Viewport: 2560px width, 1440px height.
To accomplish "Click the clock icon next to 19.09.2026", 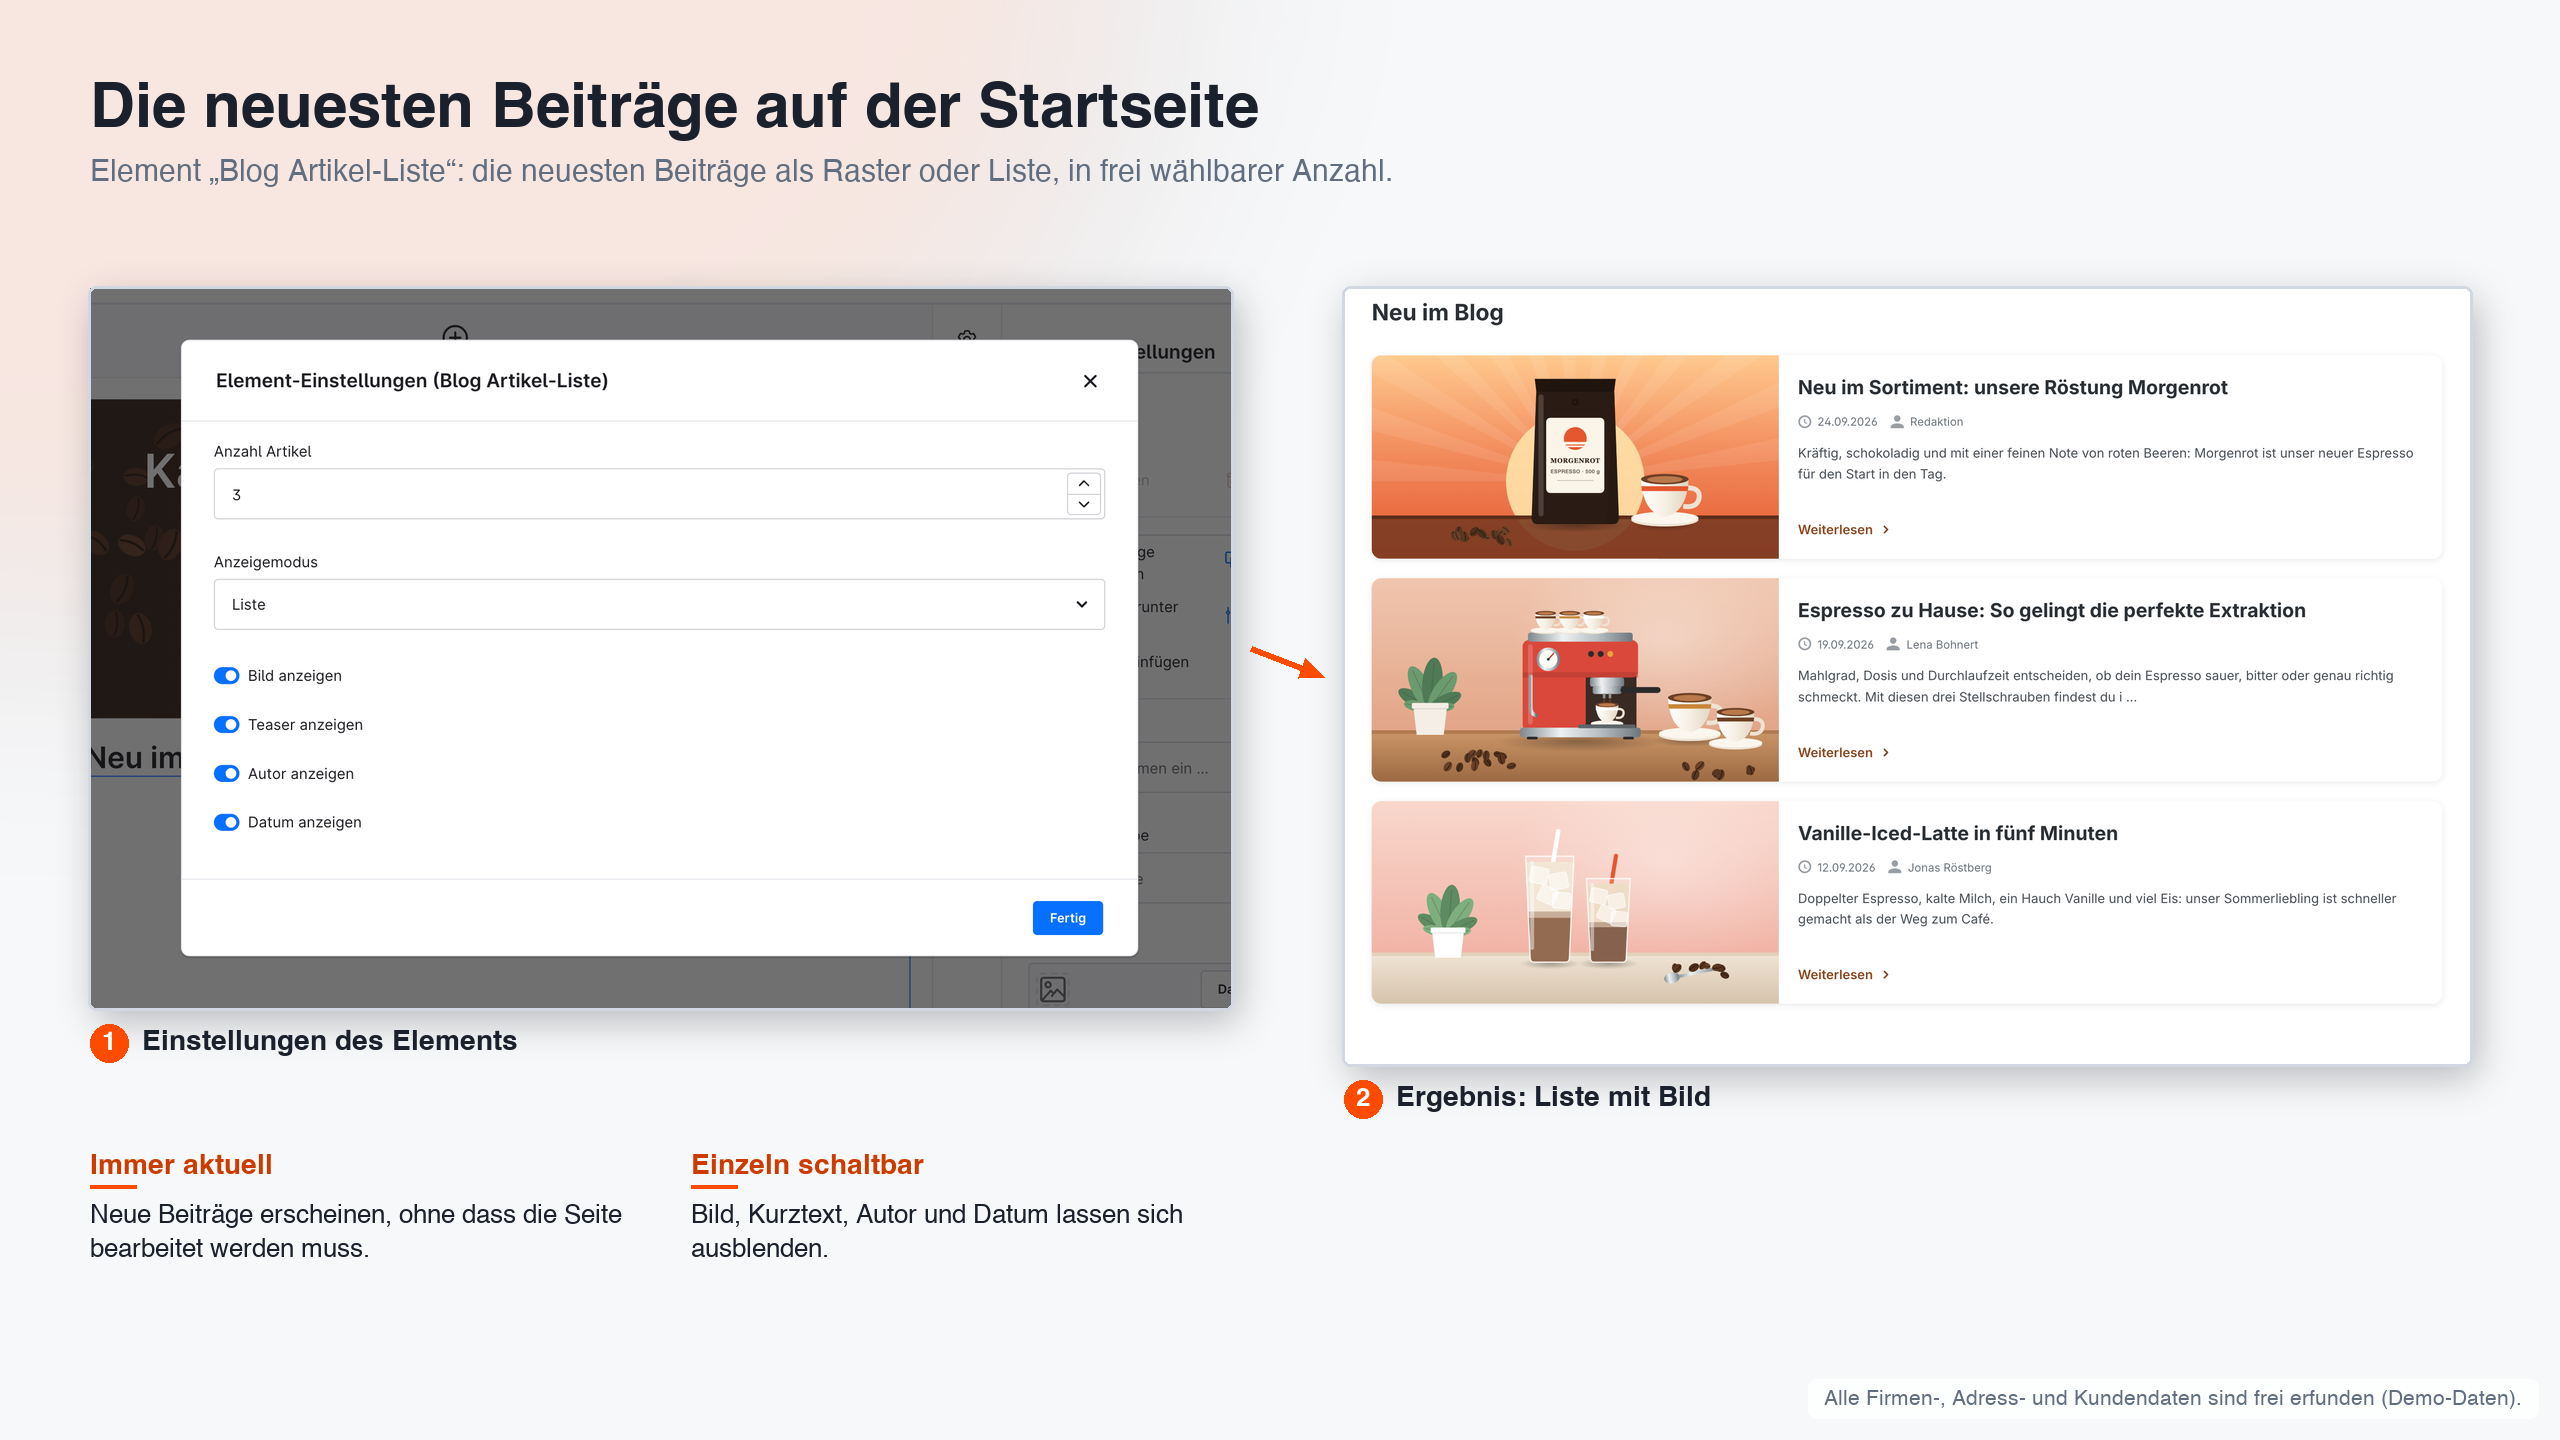I will [x=1805, y=645].
